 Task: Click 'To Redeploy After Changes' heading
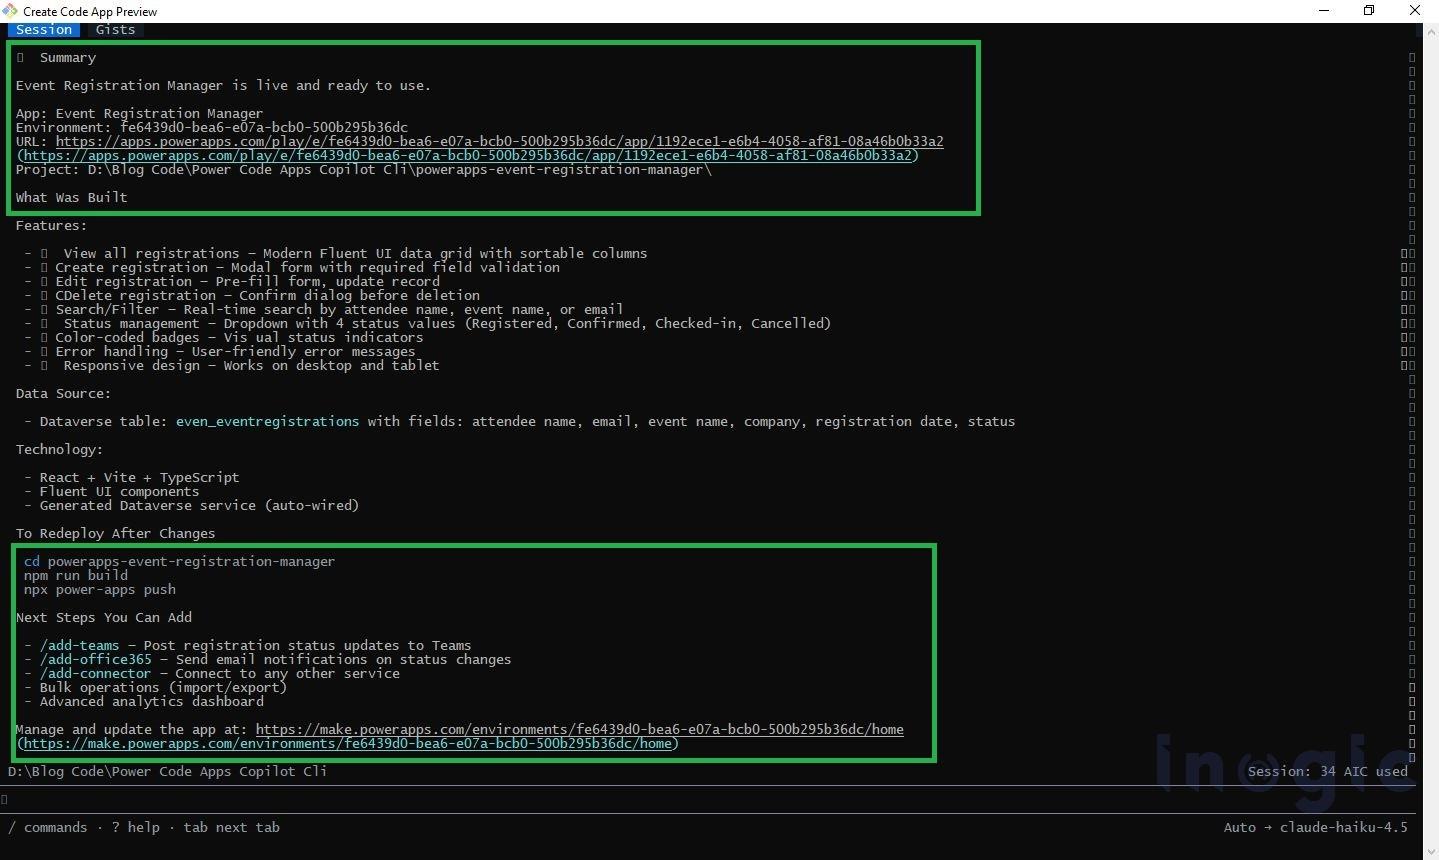(115, 533)
